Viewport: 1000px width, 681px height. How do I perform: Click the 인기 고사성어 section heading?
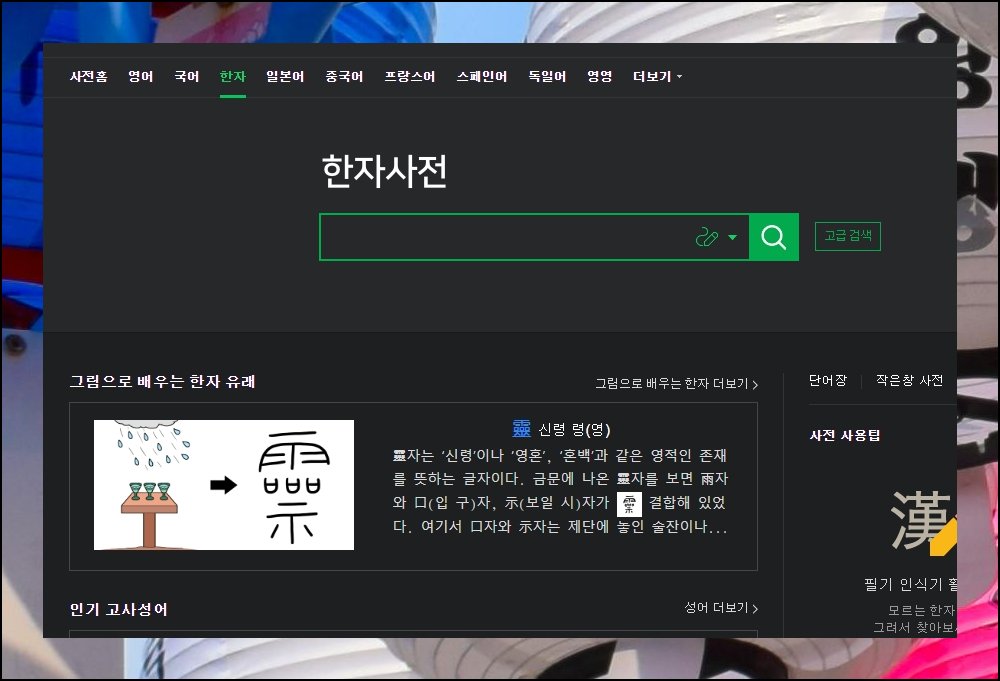(x=119, y=610)
